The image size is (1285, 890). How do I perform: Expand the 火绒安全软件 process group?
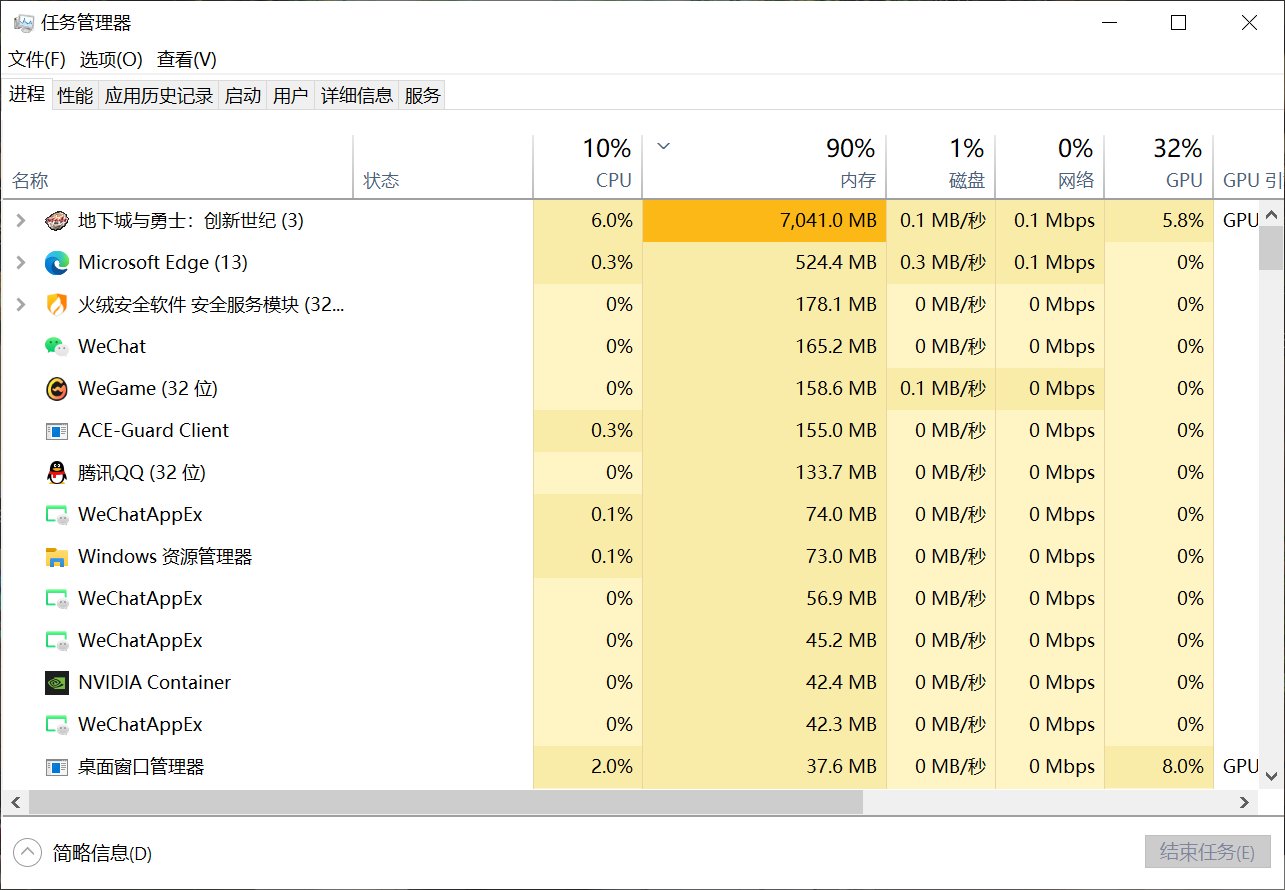[x=21, y=304]
